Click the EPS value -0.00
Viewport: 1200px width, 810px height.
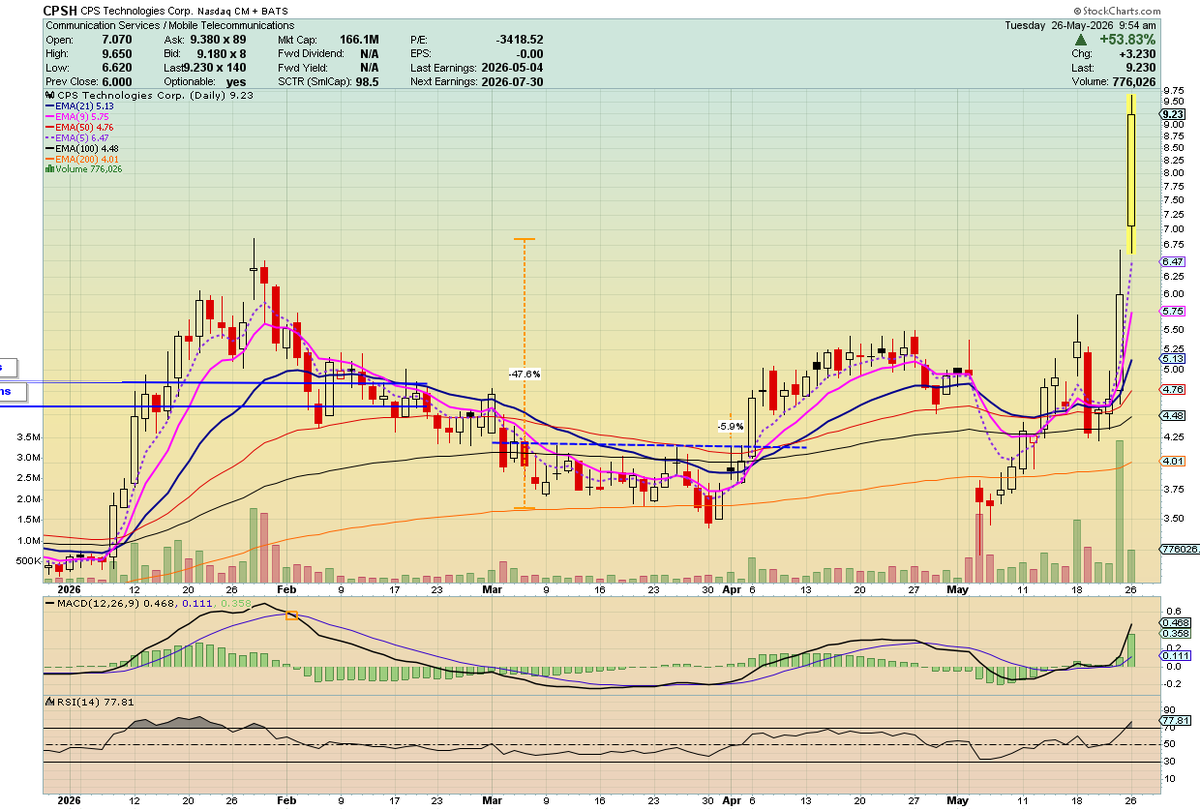point(528,53)
